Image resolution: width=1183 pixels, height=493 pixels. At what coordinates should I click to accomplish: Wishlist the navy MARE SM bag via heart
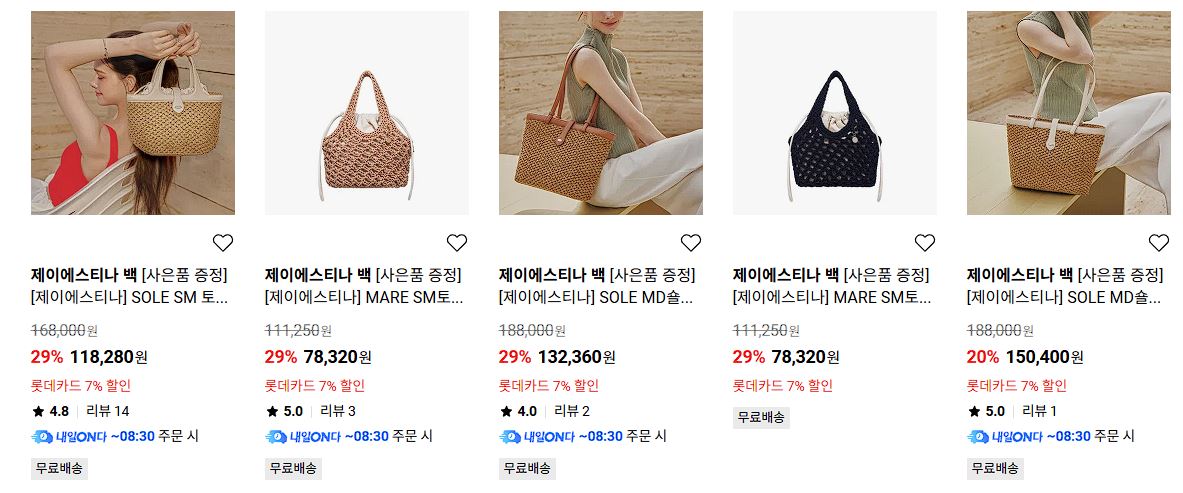tap(924, 242)
